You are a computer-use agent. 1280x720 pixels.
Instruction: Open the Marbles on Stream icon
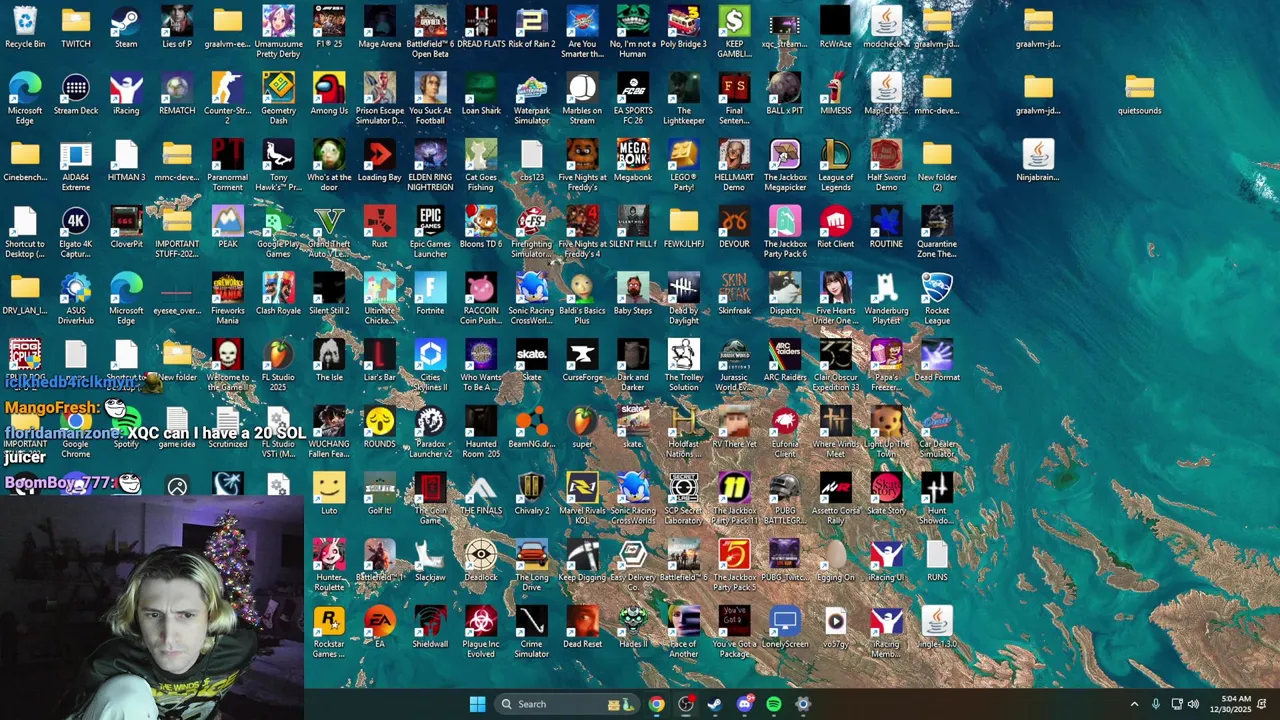point(582,98)
